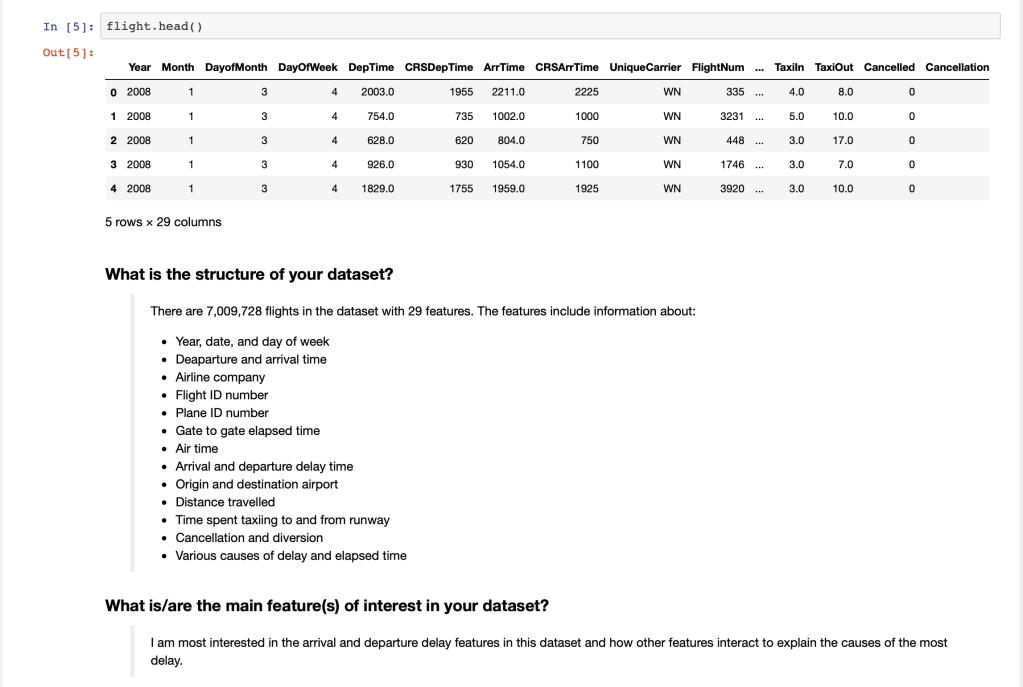
Task: Click the FlightNum column header
Action: pos(718,67)
